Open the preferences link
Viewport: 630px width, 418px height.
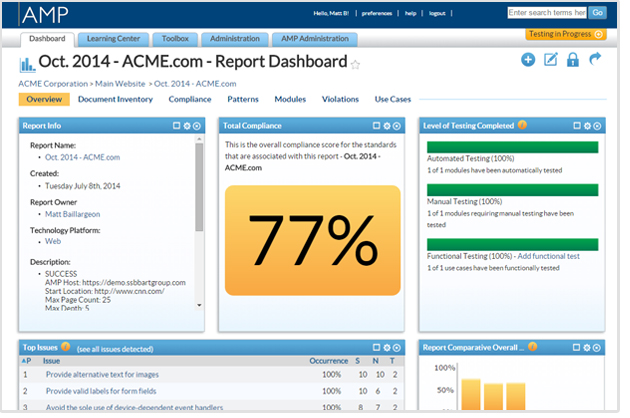[x=376, y=13]
